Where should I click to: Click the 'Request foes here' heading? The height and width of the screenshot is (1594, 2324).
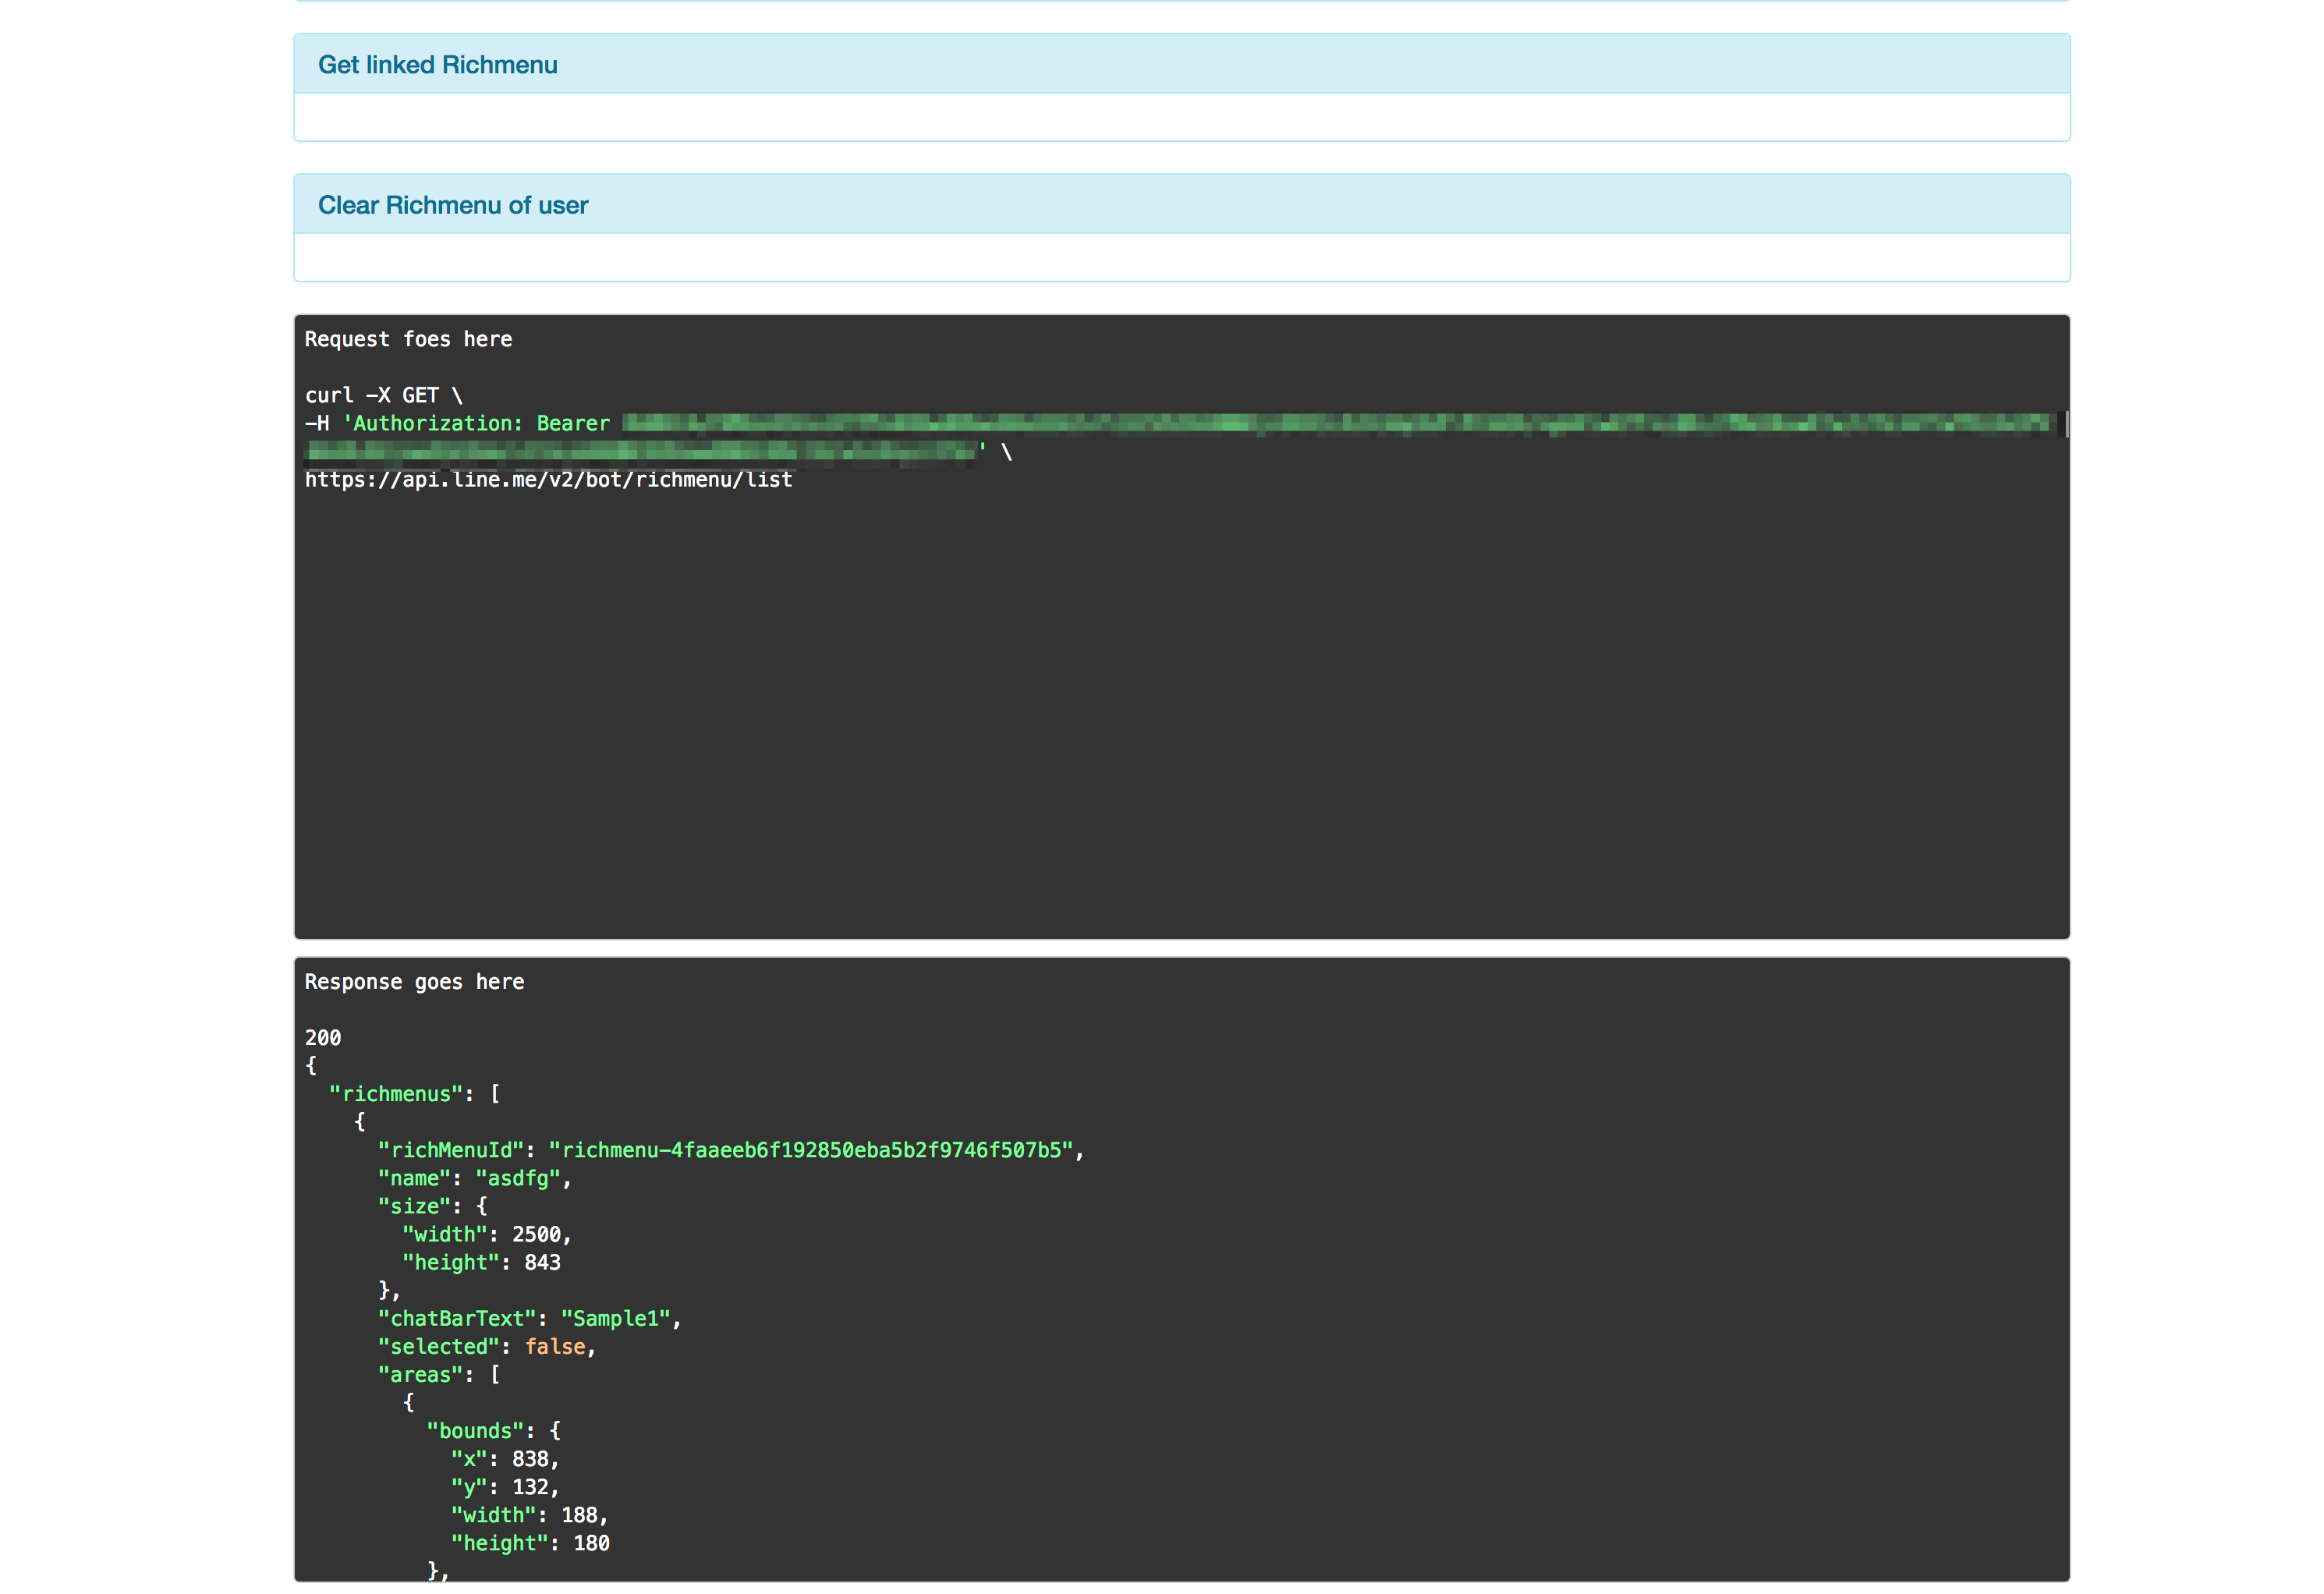point(408,339)
